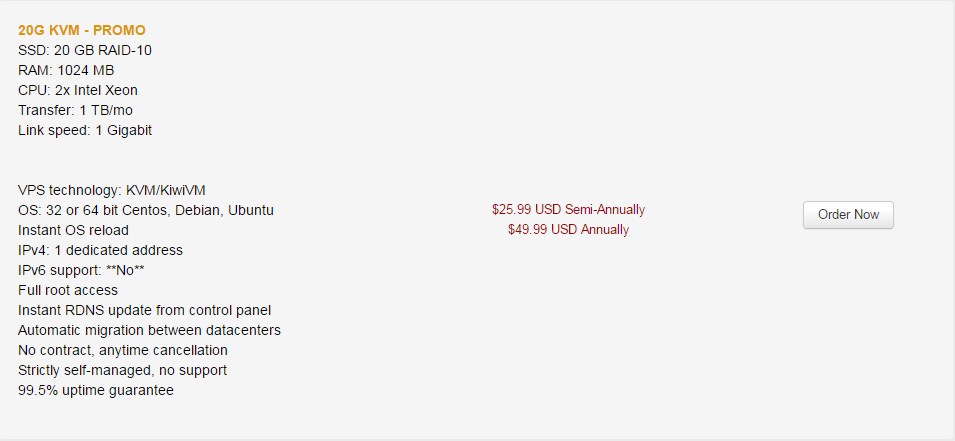
Task: Click the Order Now button
Action: point(848,215)
